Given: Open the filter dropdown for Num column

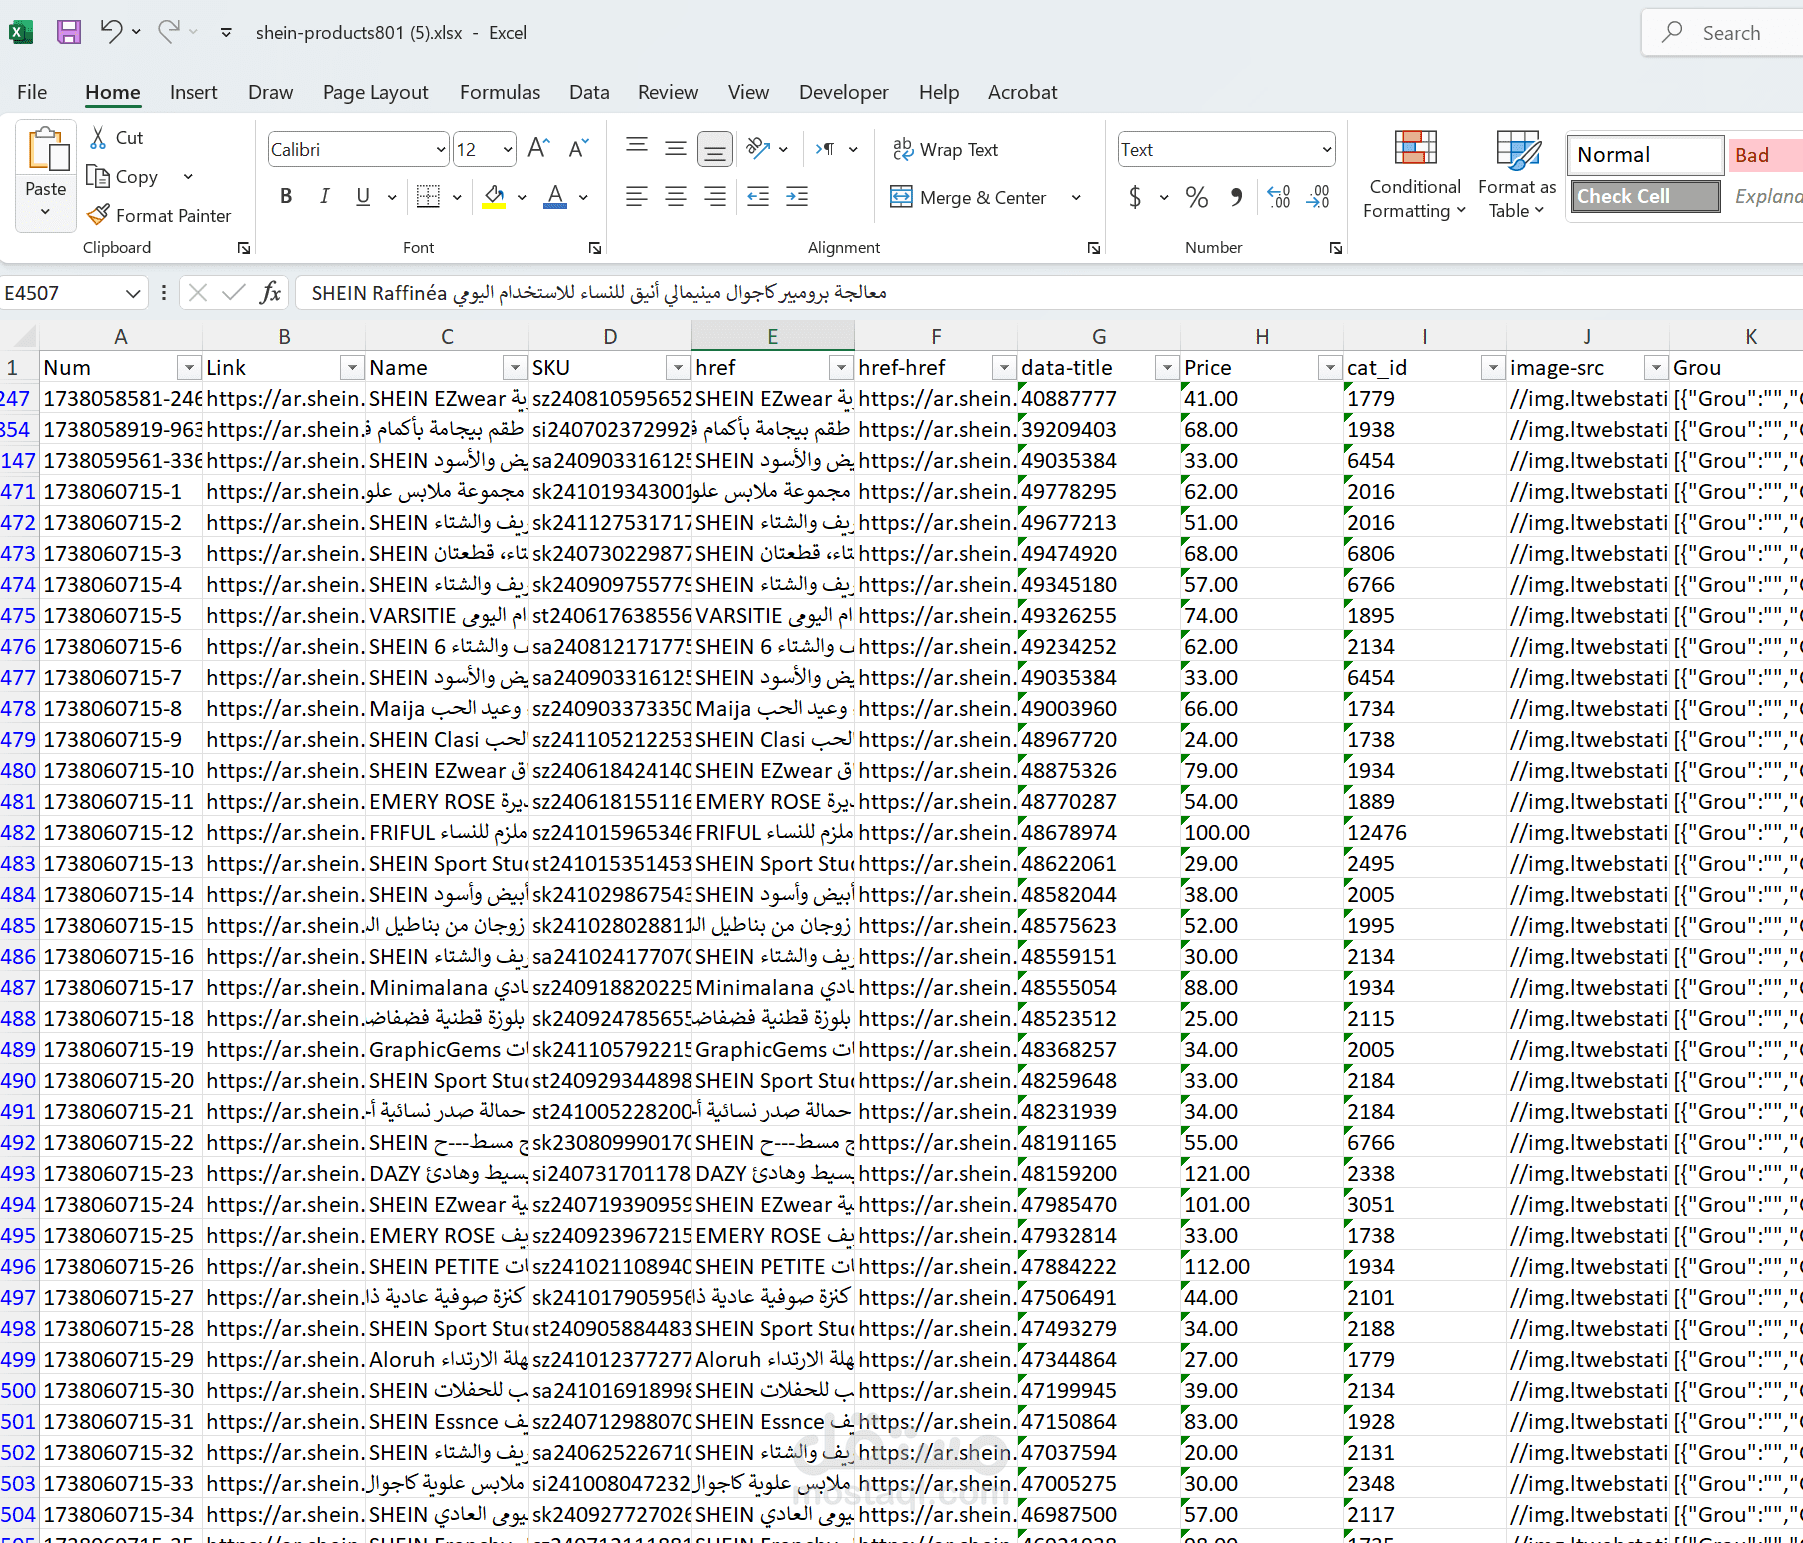Looking at the screenshot, I should click(189, 368).
